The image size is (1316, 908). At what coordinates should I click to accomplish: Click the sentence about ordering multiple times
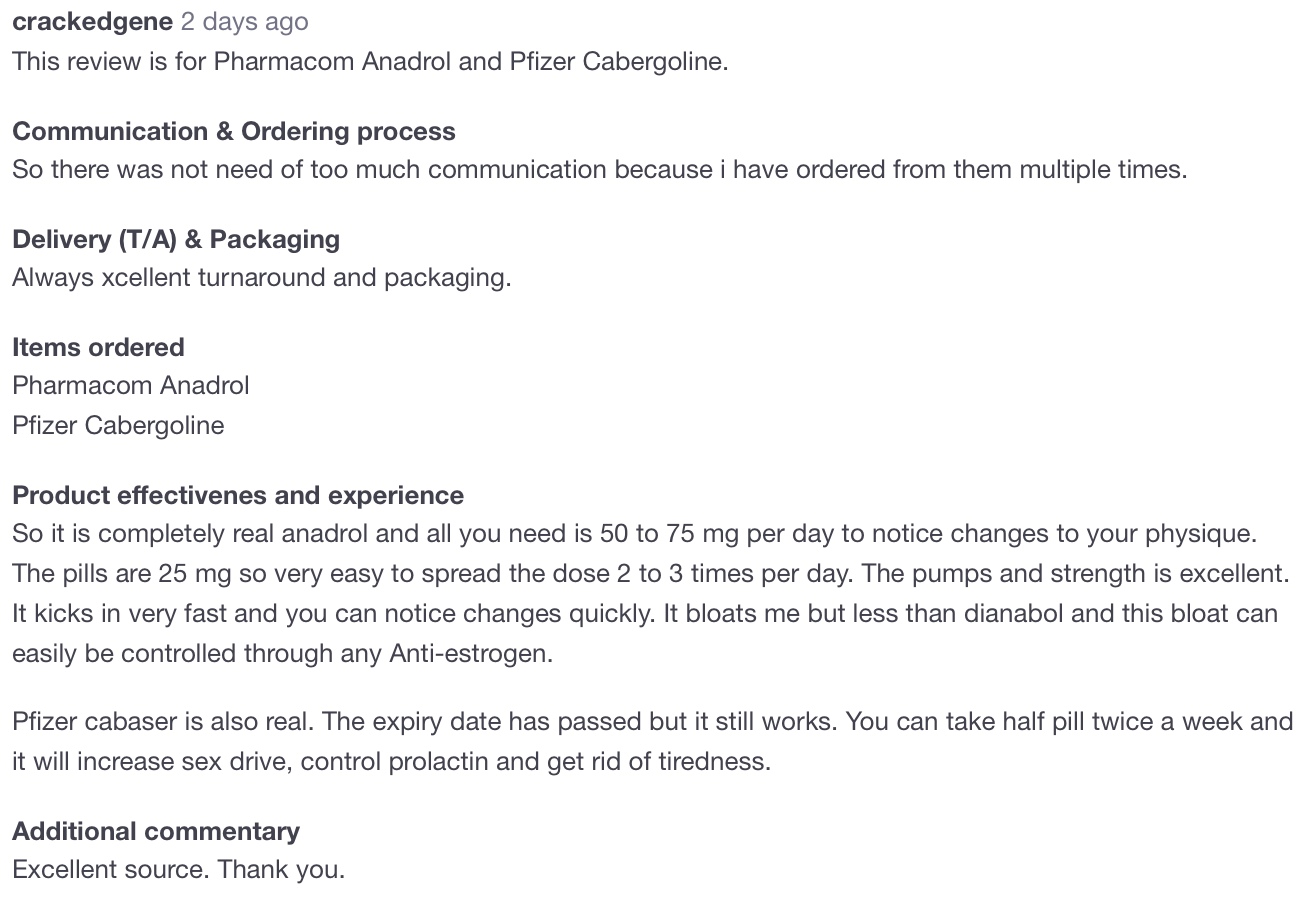[x=599, y=169]
